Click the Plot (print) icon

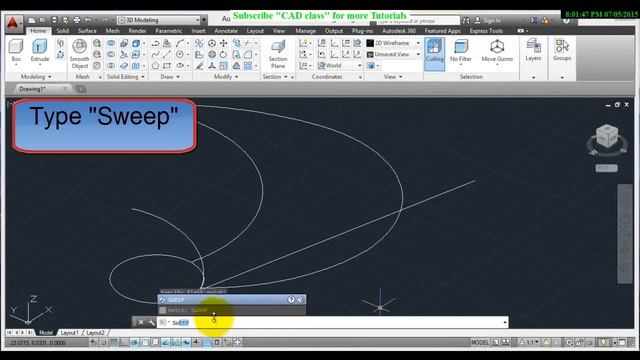tap(77, 20)
